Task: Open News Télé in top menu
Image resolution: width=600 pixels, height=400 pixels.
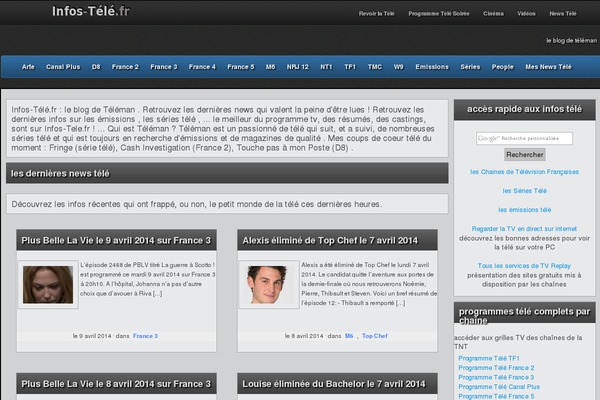Action: [562, 13]
